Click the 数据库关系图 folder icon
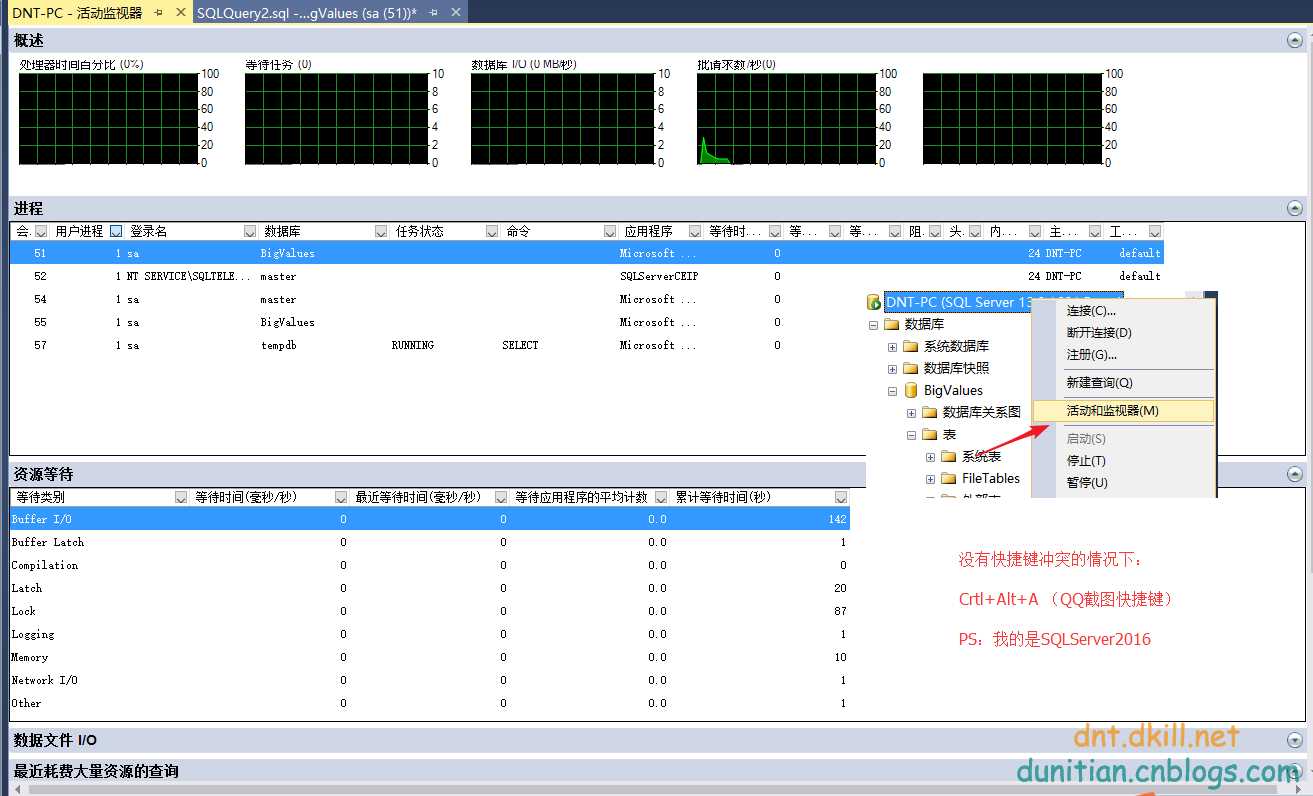The image size is (1313, 796). pyautogui.click(x=930, y=412)
